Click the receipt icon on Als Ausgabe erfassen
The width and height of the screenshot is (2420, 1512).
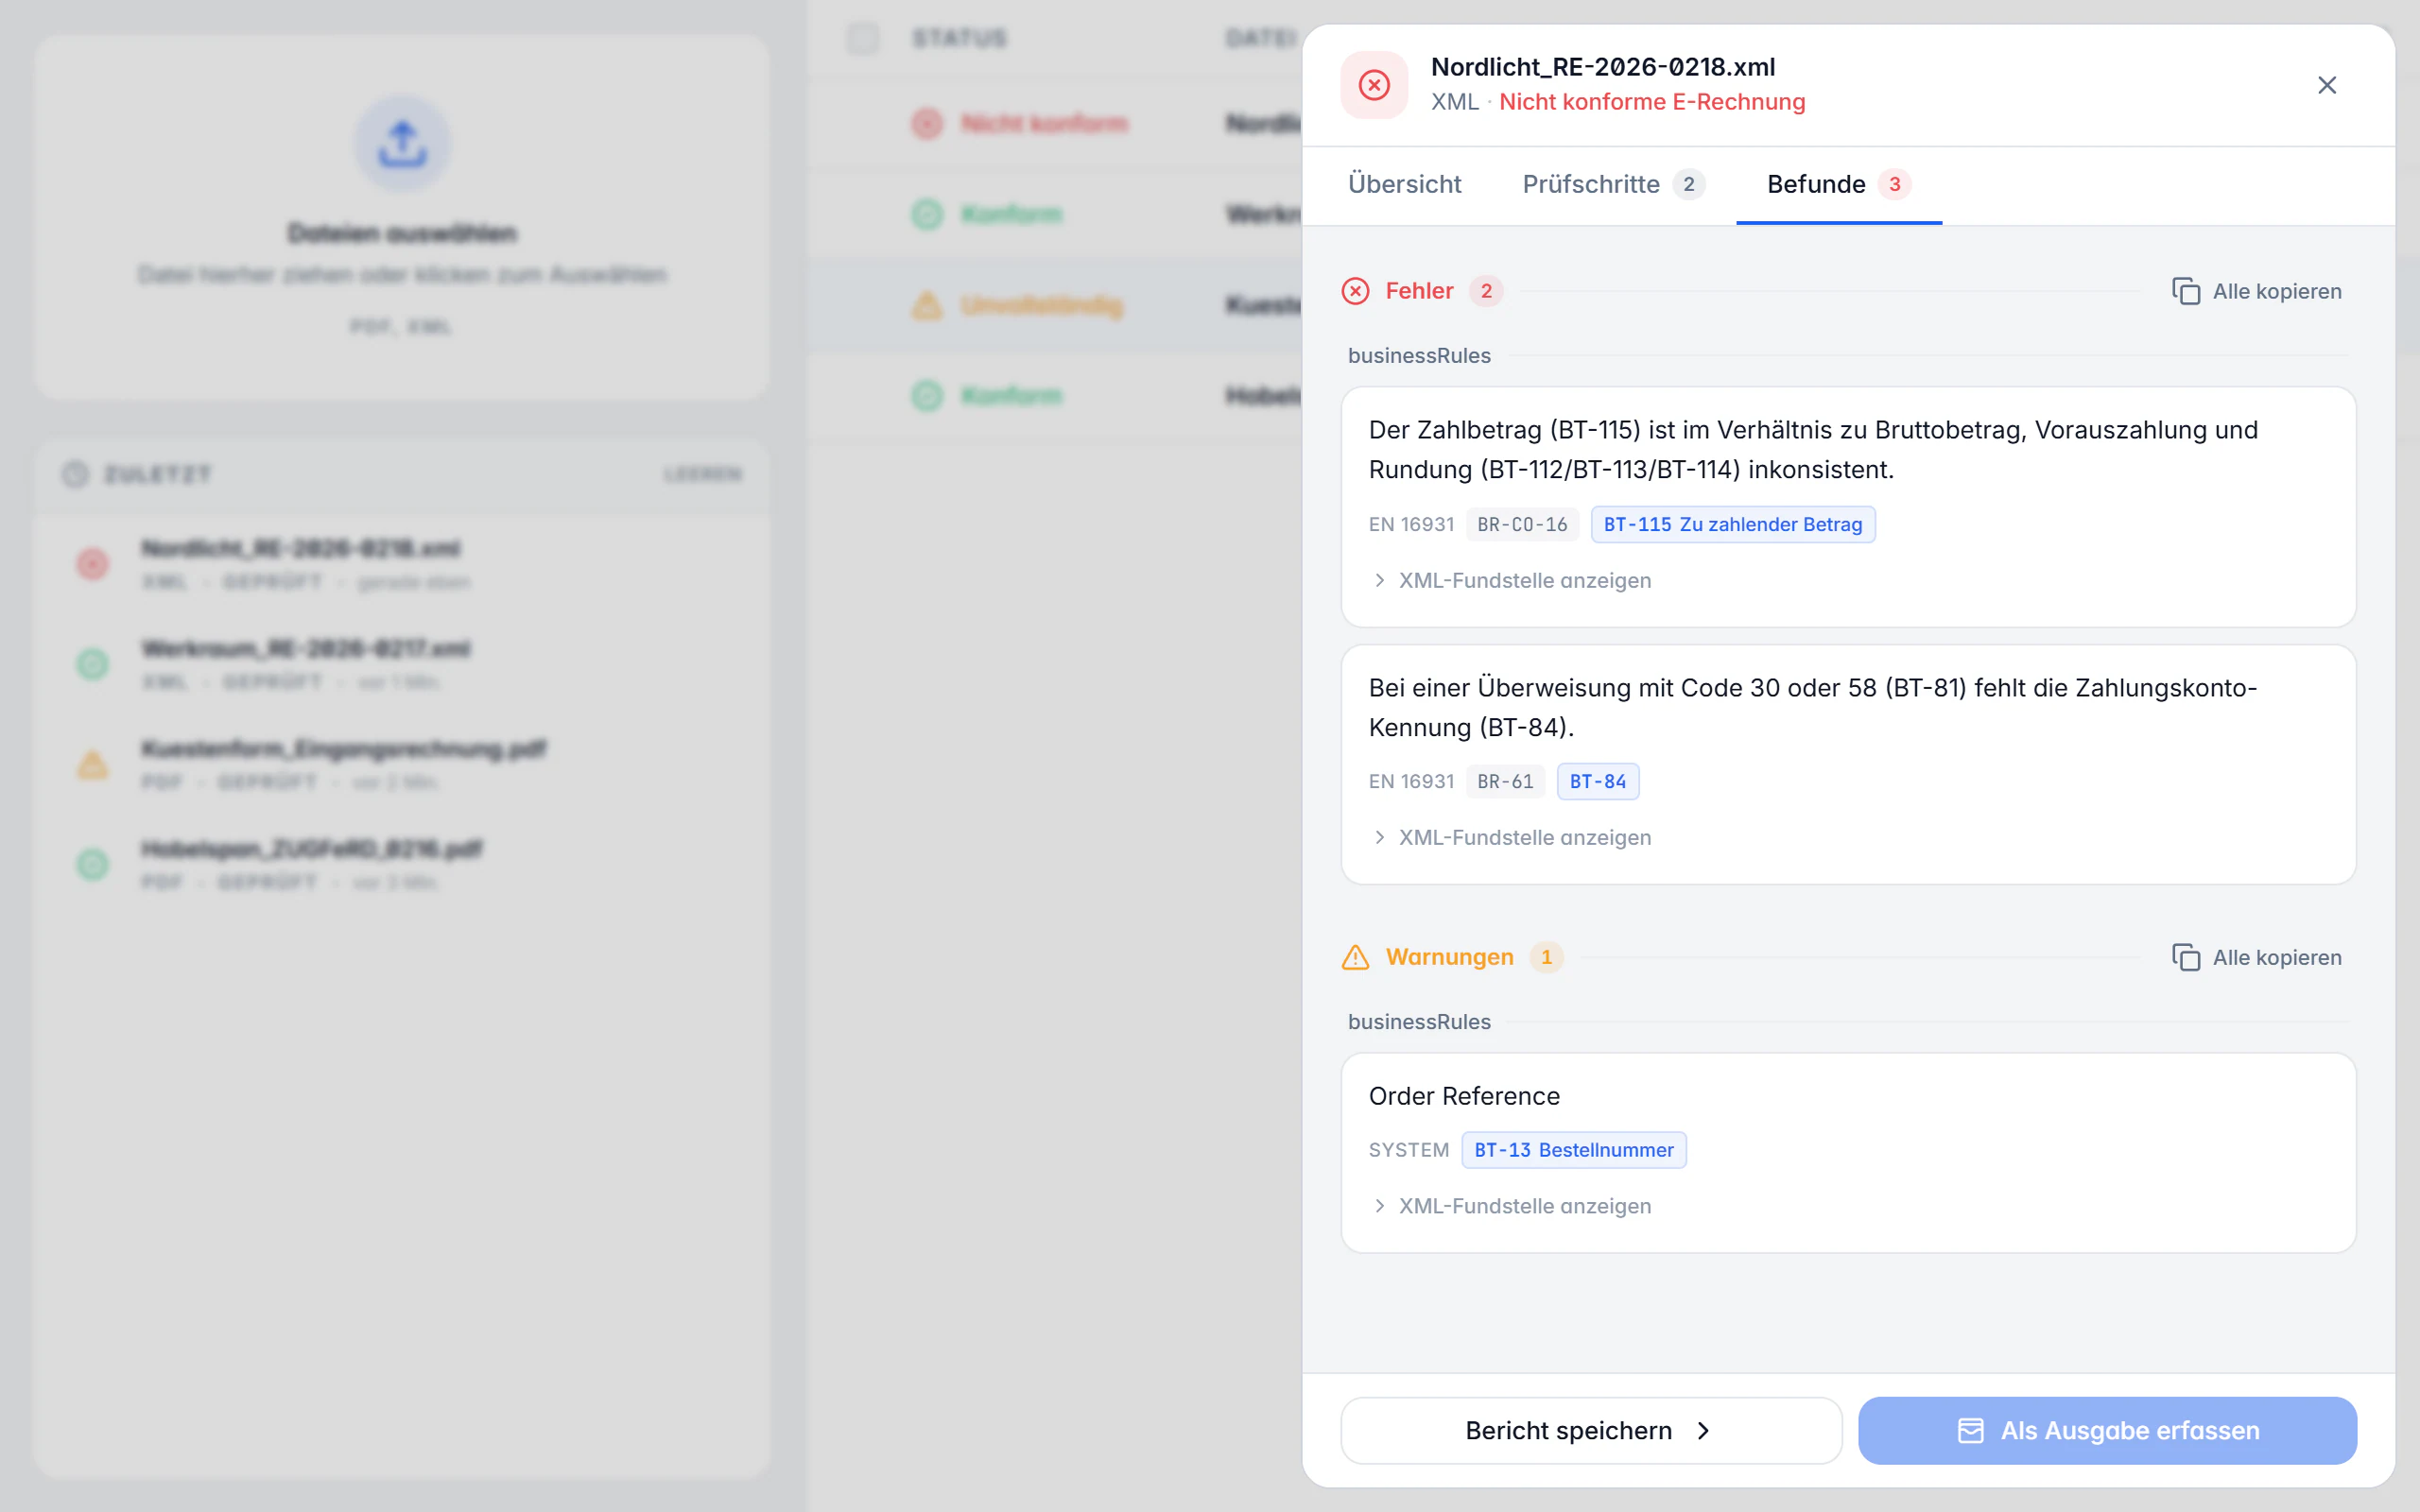point(1970,1431)
